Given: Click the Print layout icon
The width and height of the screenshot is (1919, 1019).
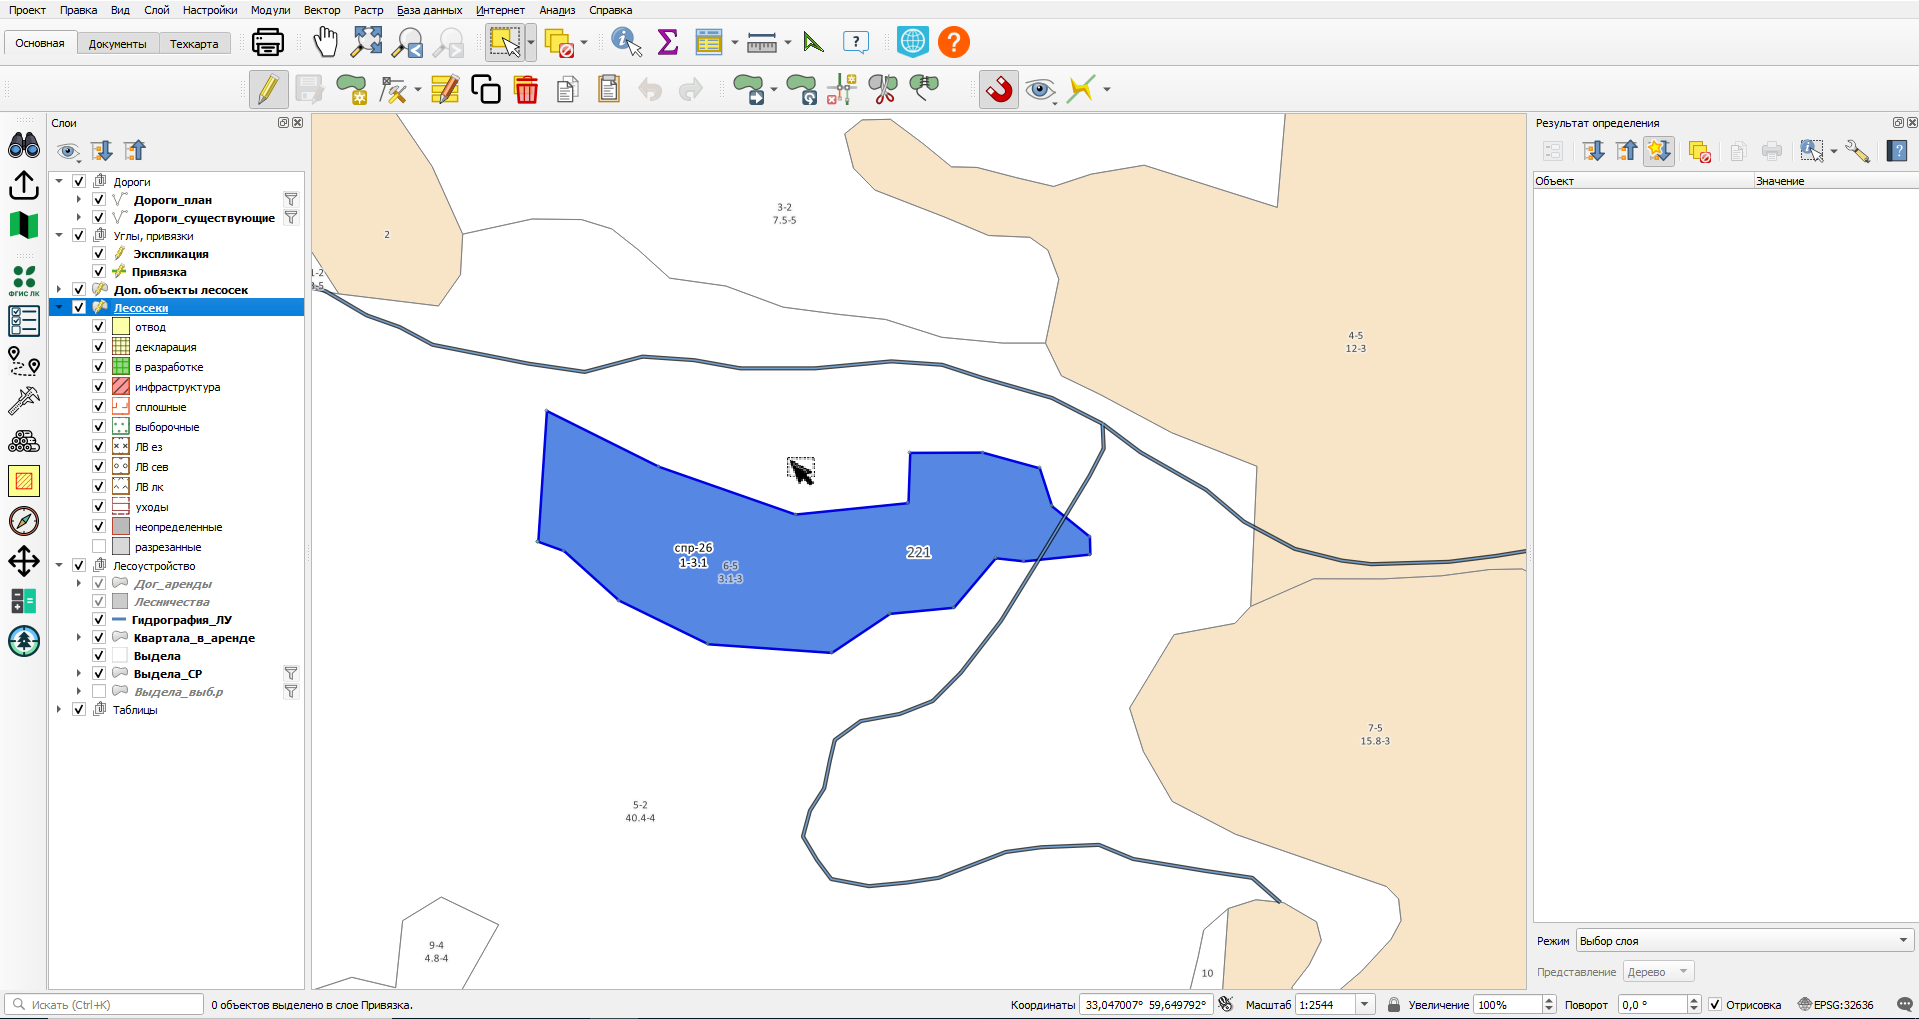Looking at the screenshot, I should coord(268,42).
